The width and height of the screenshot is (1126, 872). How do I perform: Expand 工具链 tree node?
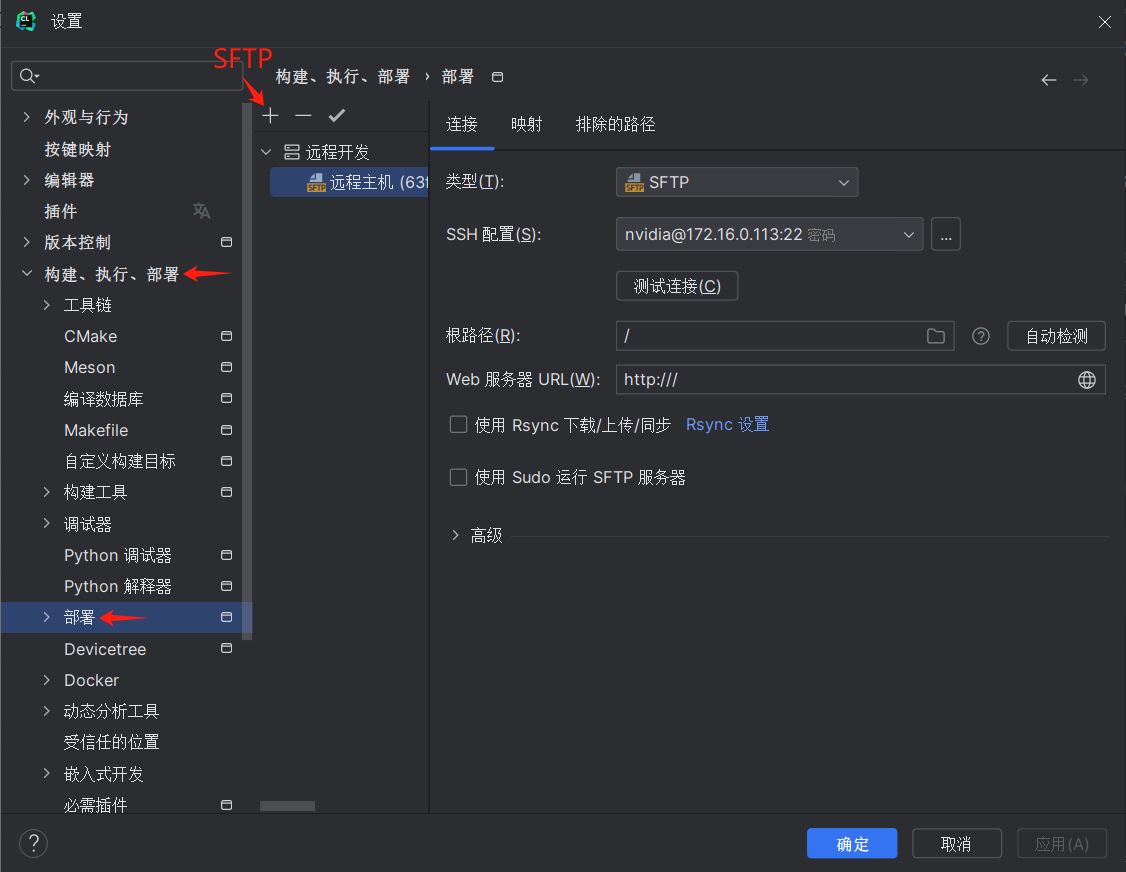47,305
